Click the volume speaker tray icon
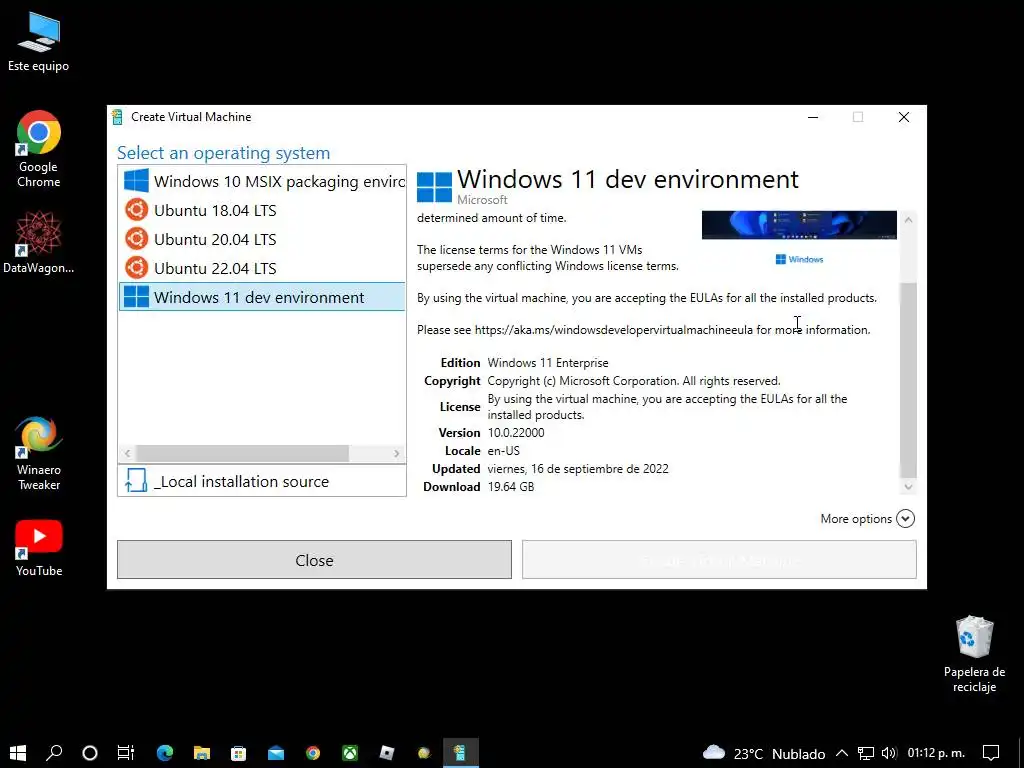The image size is (1024, 768). click(888, 753)
